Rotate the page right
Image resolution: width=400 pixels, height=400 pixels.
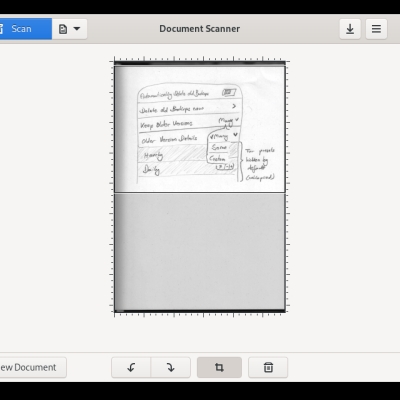tap(171, 367)
